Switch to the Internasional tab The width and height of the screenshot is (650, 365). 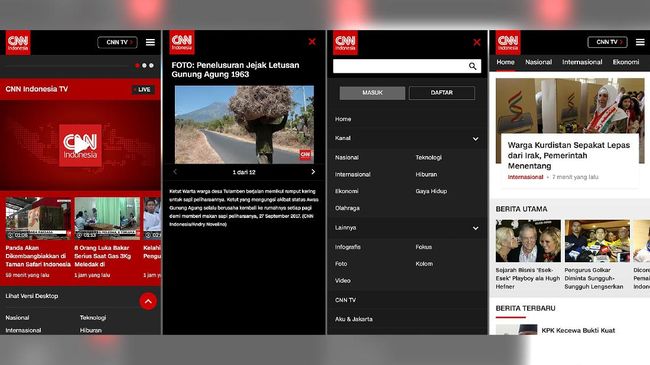[x=582, y=62]
